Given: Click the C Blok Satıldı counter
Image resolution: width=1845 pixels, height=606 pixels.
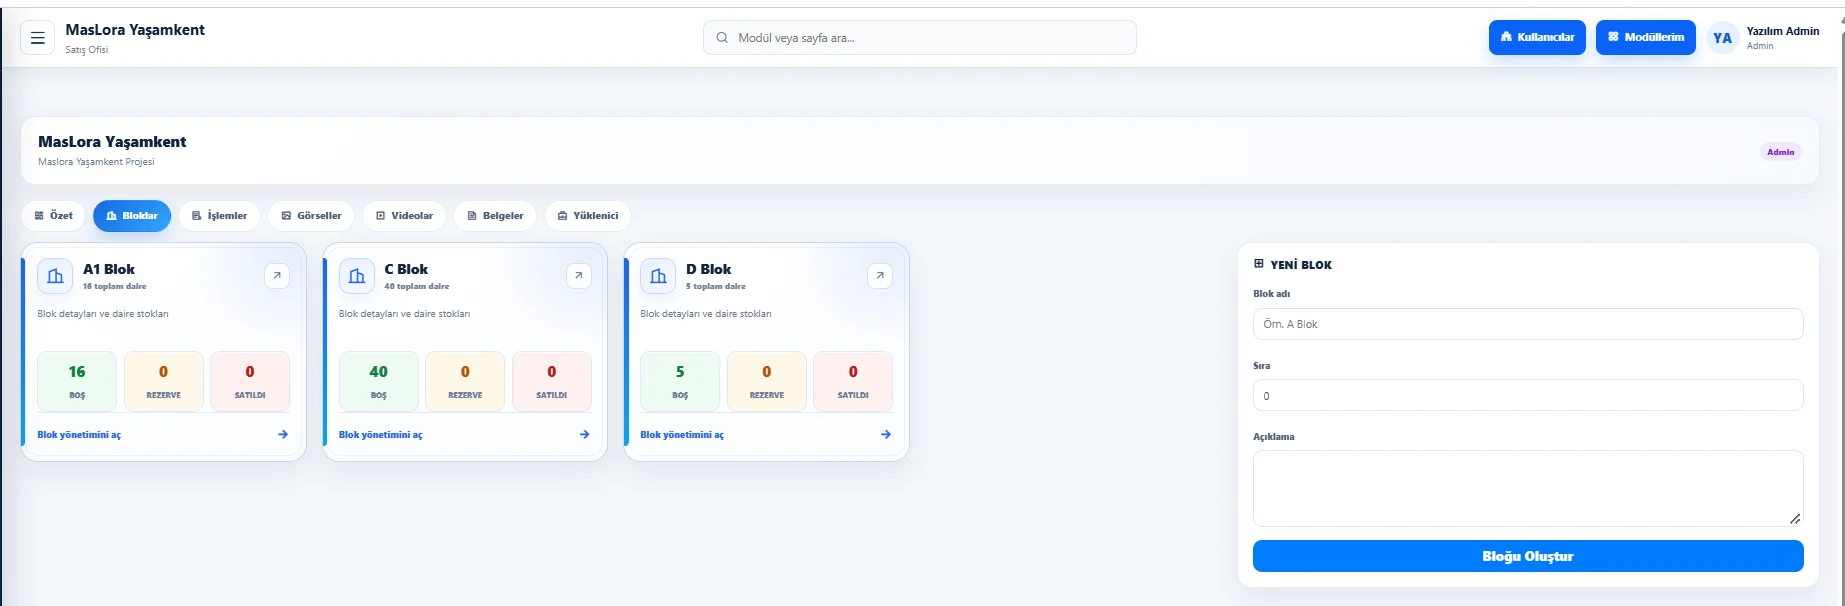Looking at the screenshot, I should click(552, 381).
